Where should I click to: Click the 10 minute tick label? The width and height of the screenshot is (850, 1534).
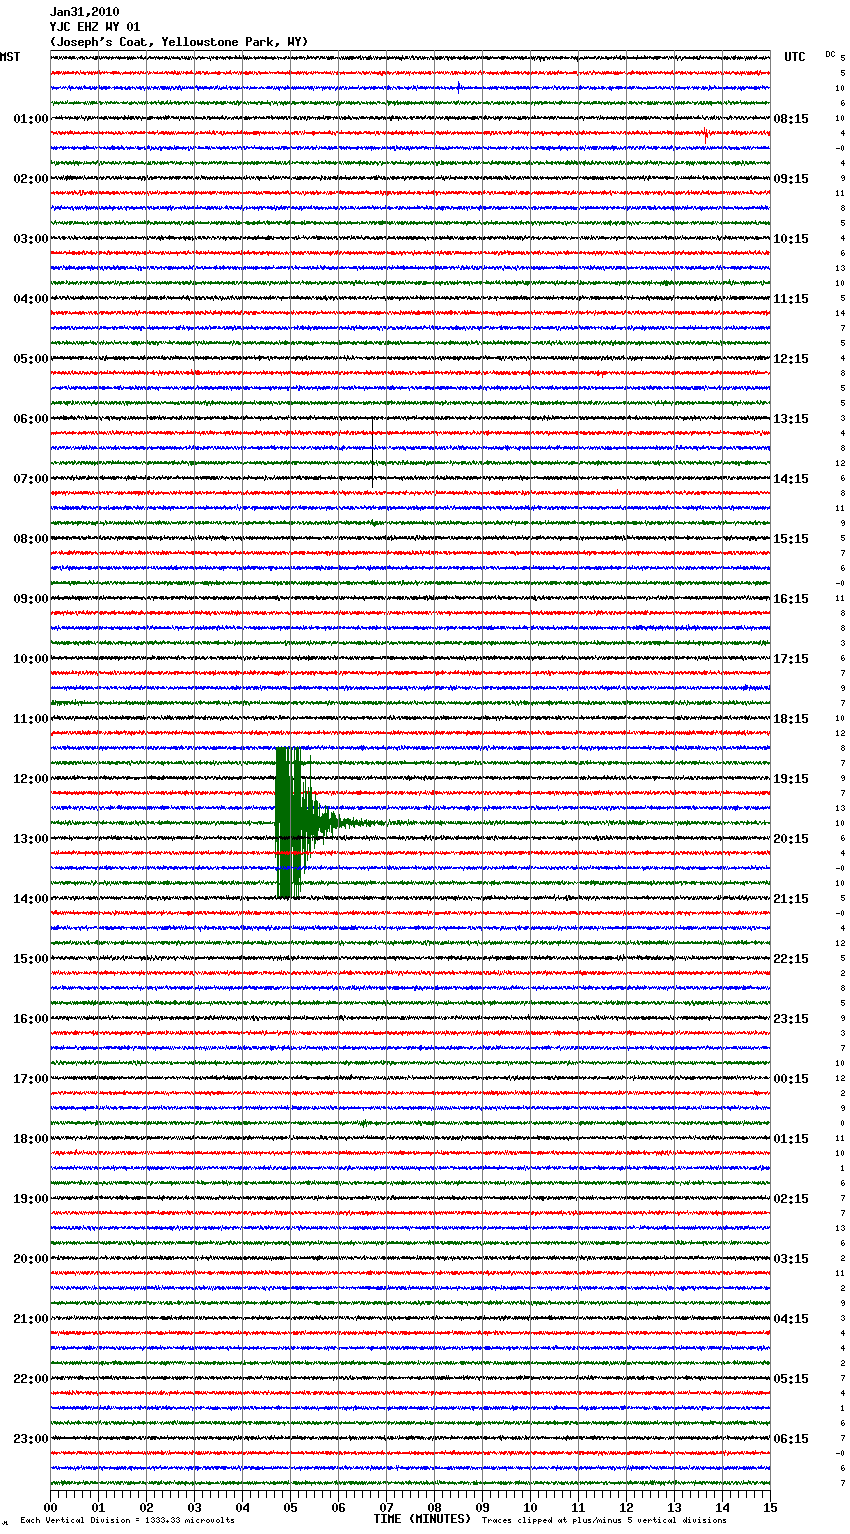pyautogui.click(x=530, y=1507)
